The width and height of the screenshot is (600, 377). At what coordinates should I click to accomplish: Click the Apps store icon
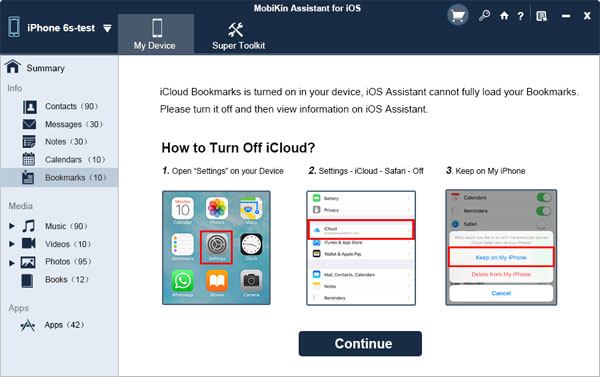tap(28, 325)
